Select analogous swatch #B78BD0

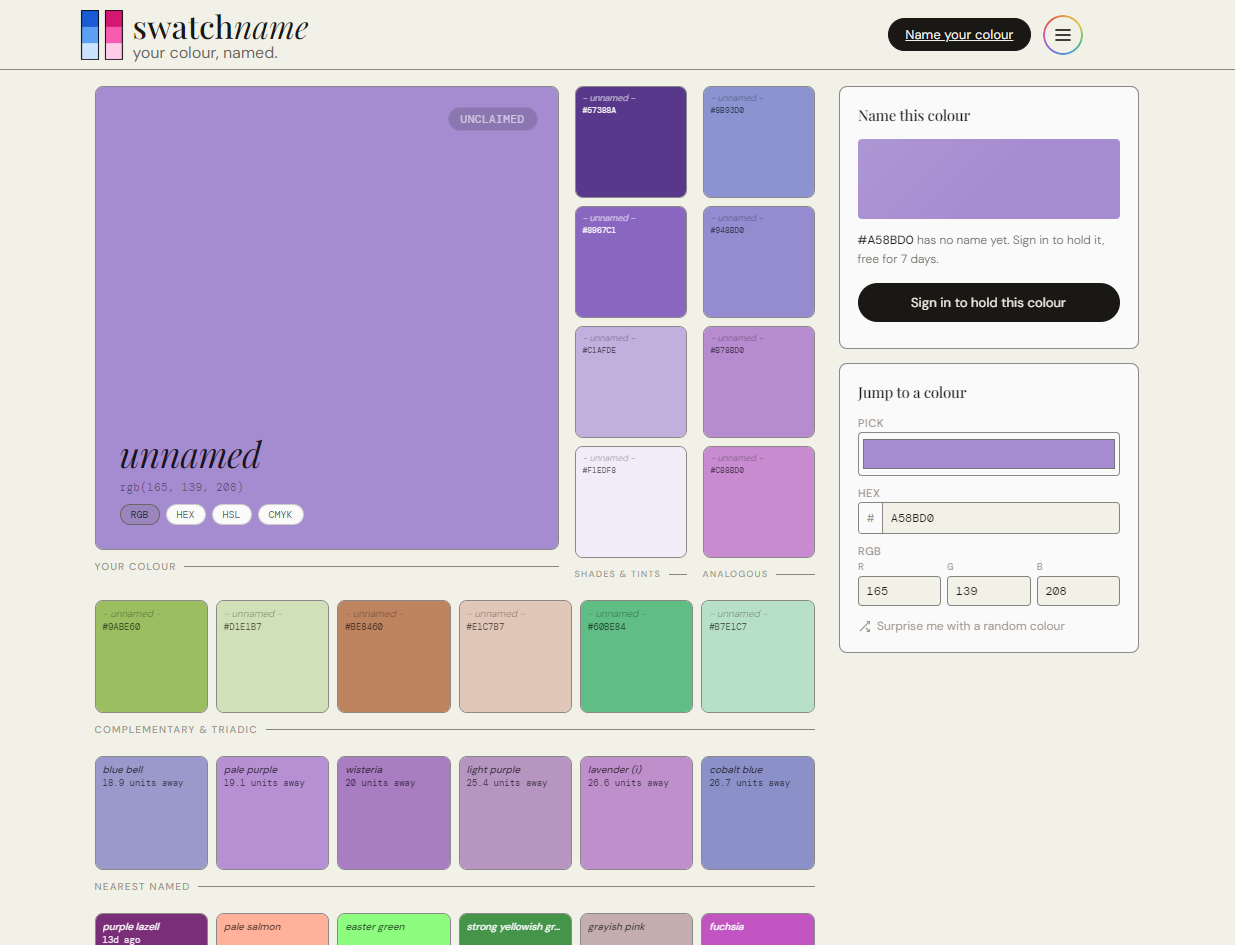point(759,382)
